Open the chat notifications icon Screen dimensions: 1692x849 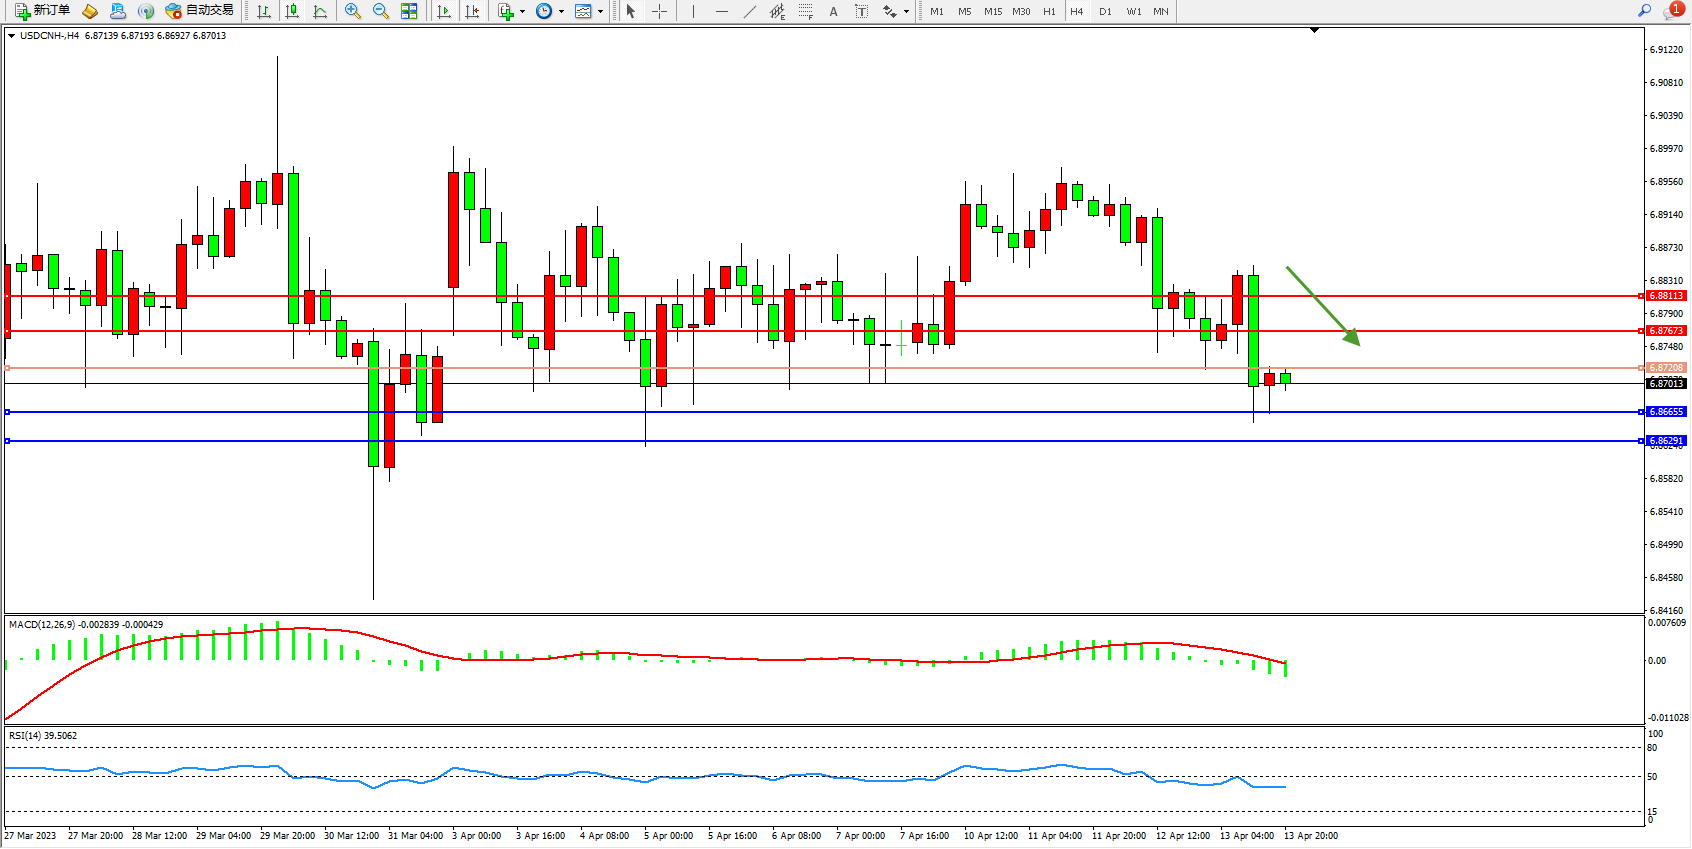[1671, 11]
